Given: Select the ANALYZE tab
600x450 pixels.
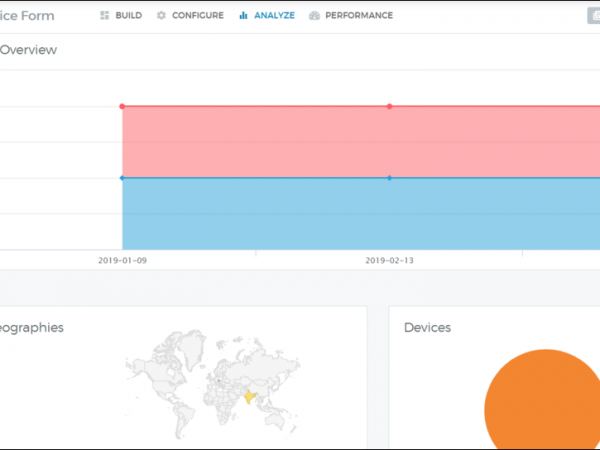Looking at the screenshot, I should [x=273, y=16].
